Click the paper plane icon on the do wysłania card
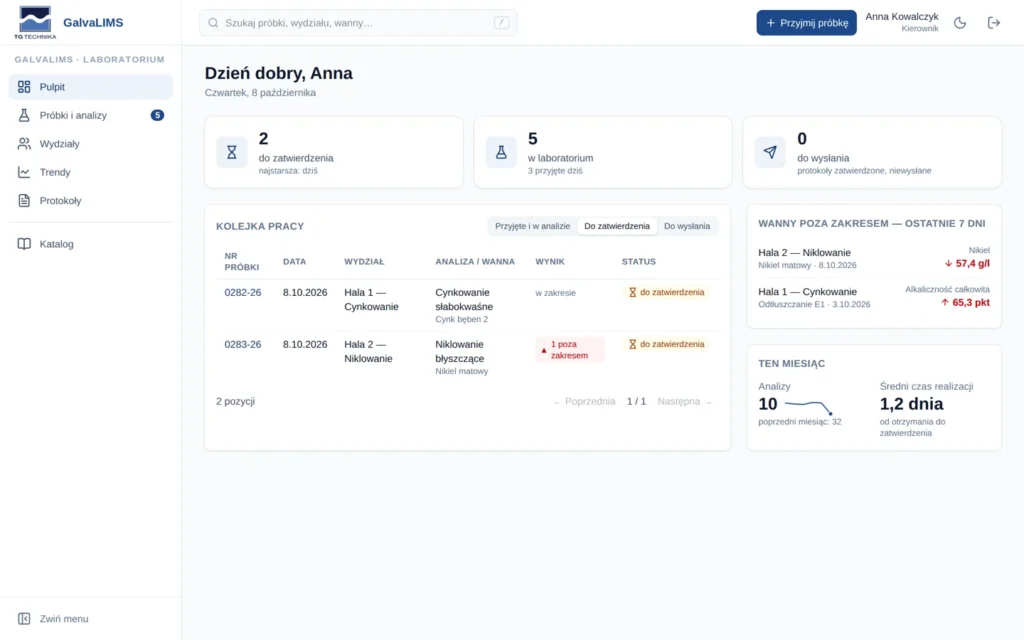Viewport: 1024px width, 640px height. (770, 152)
